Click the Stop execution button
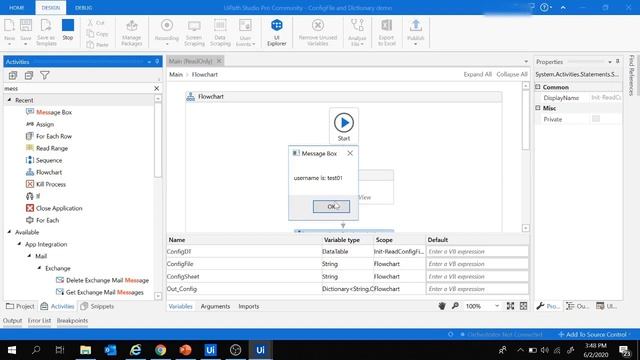Viewport: 640px width, 360px height. click(x=68, y=29)
